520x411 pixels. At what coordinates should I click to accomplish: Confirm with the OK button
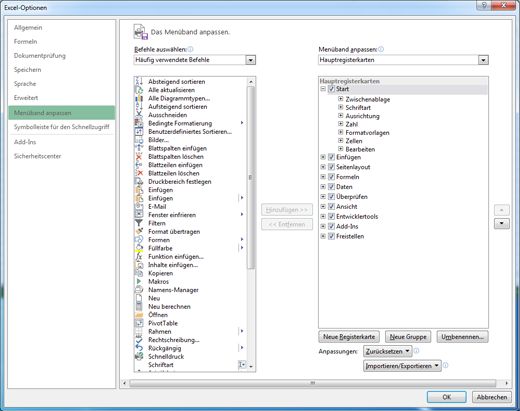click(447, 397)
